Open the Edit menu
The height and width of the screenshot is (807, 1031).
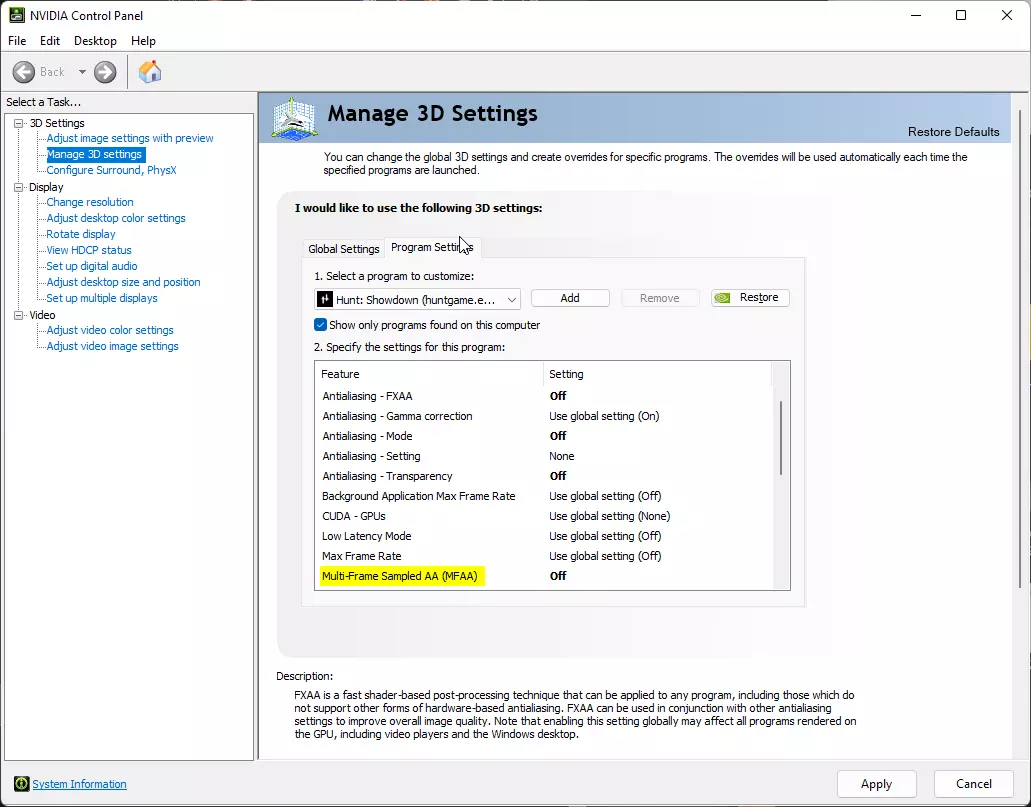[50, 41]
